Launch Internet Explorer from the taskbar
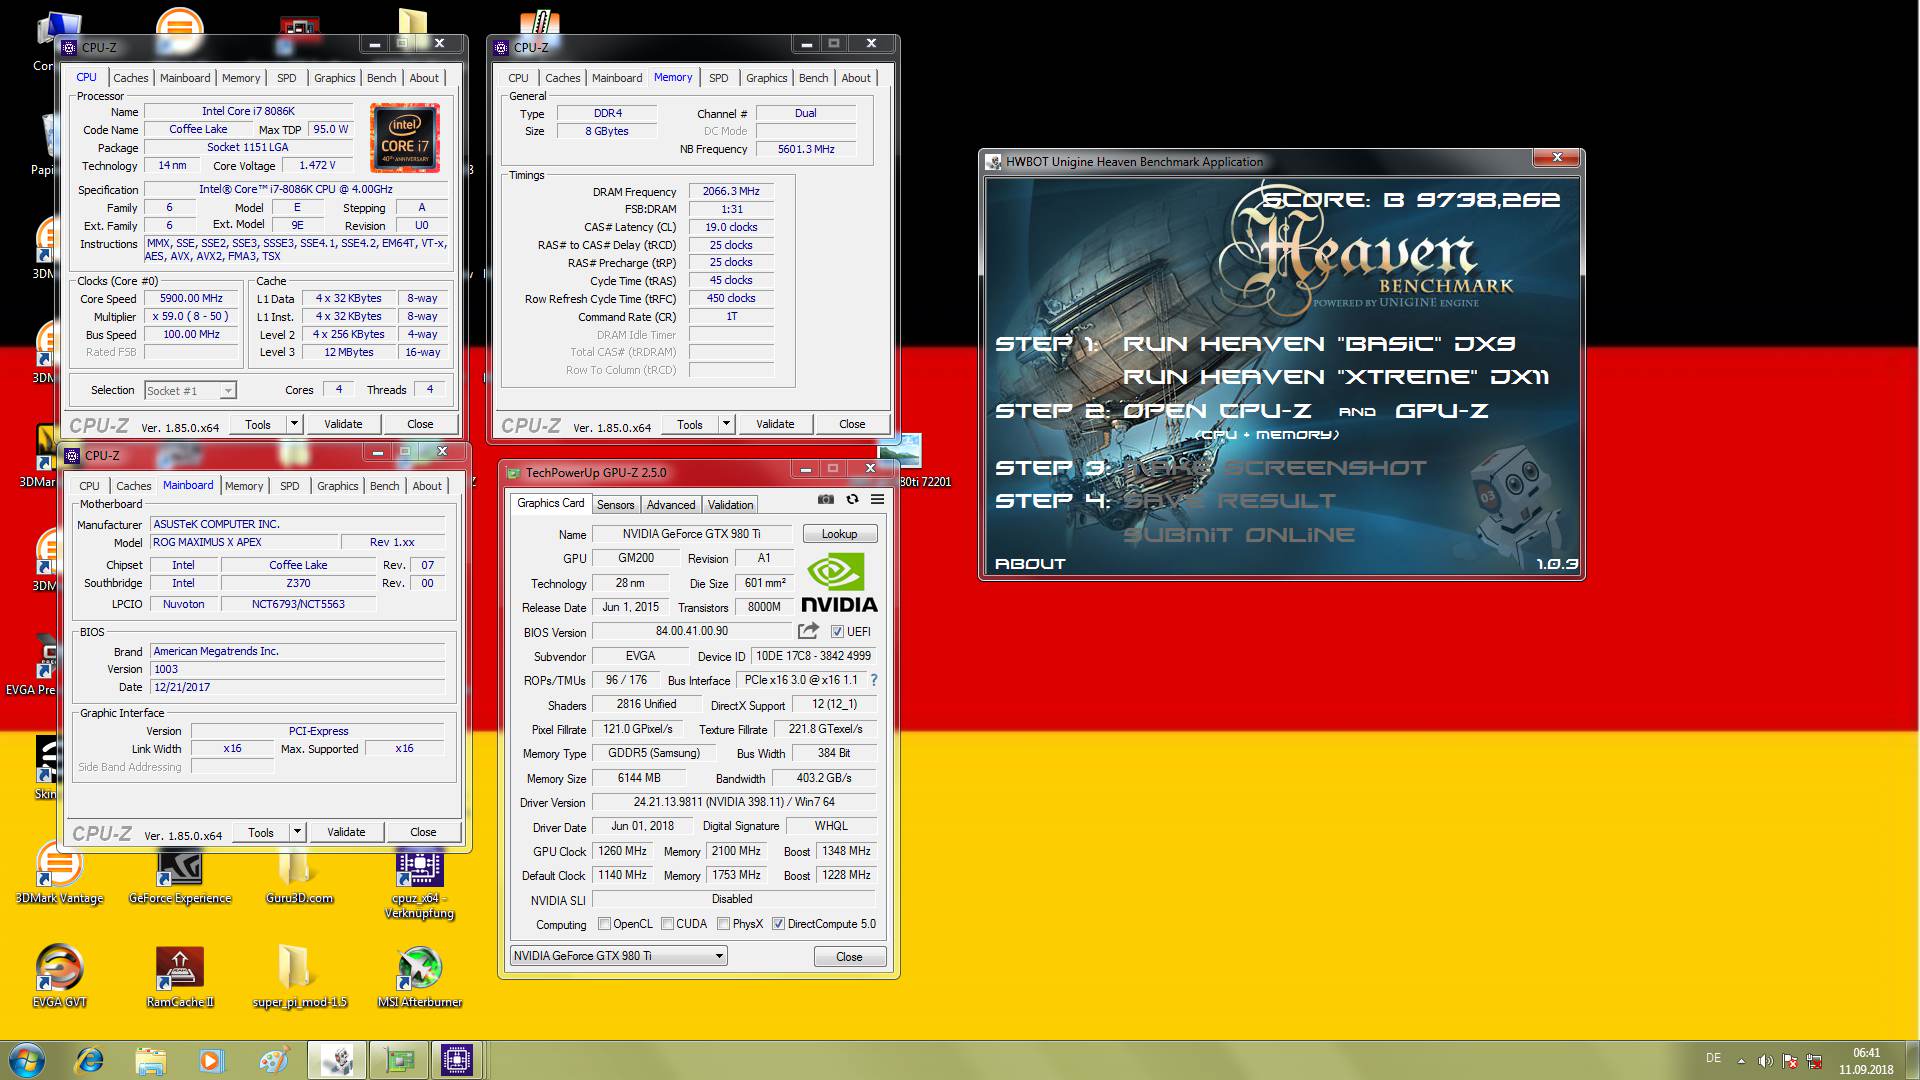This screenshot has width=1920, height=1080. tap(90, 1060)
